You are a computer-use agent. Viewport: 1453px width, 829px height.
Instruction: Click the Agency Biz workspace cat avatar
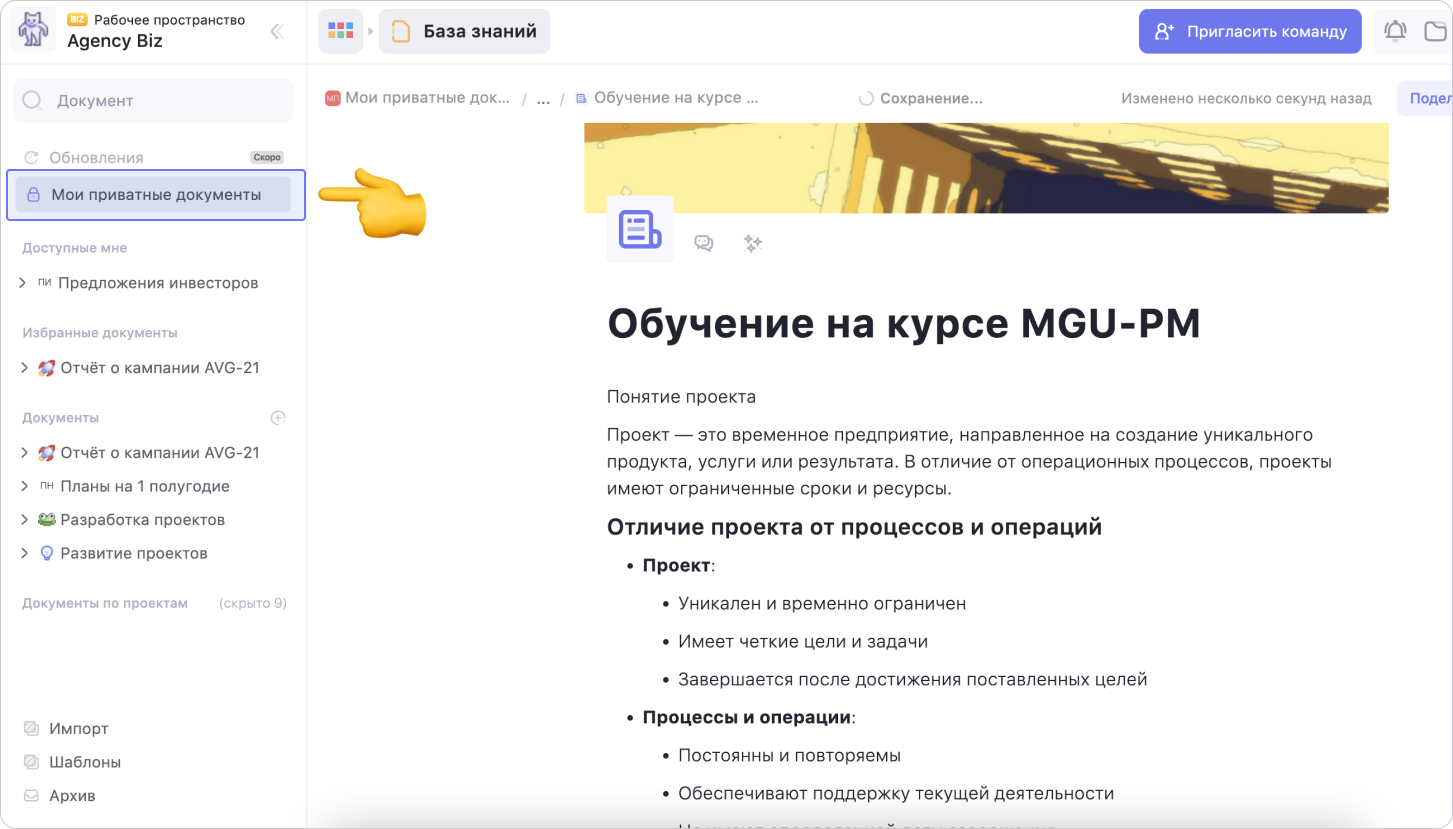[x=33, y=31]
